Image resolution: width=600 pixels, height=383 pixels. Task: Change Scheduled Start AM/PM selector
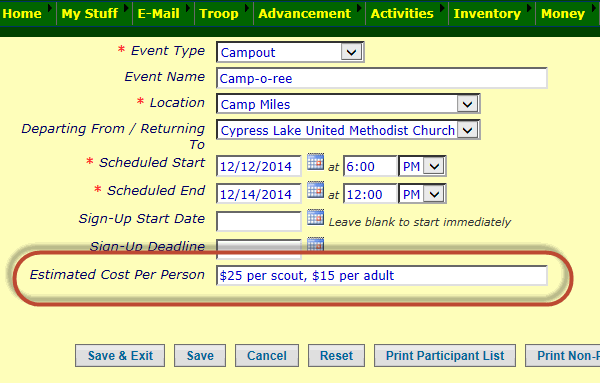coord(422,166)
